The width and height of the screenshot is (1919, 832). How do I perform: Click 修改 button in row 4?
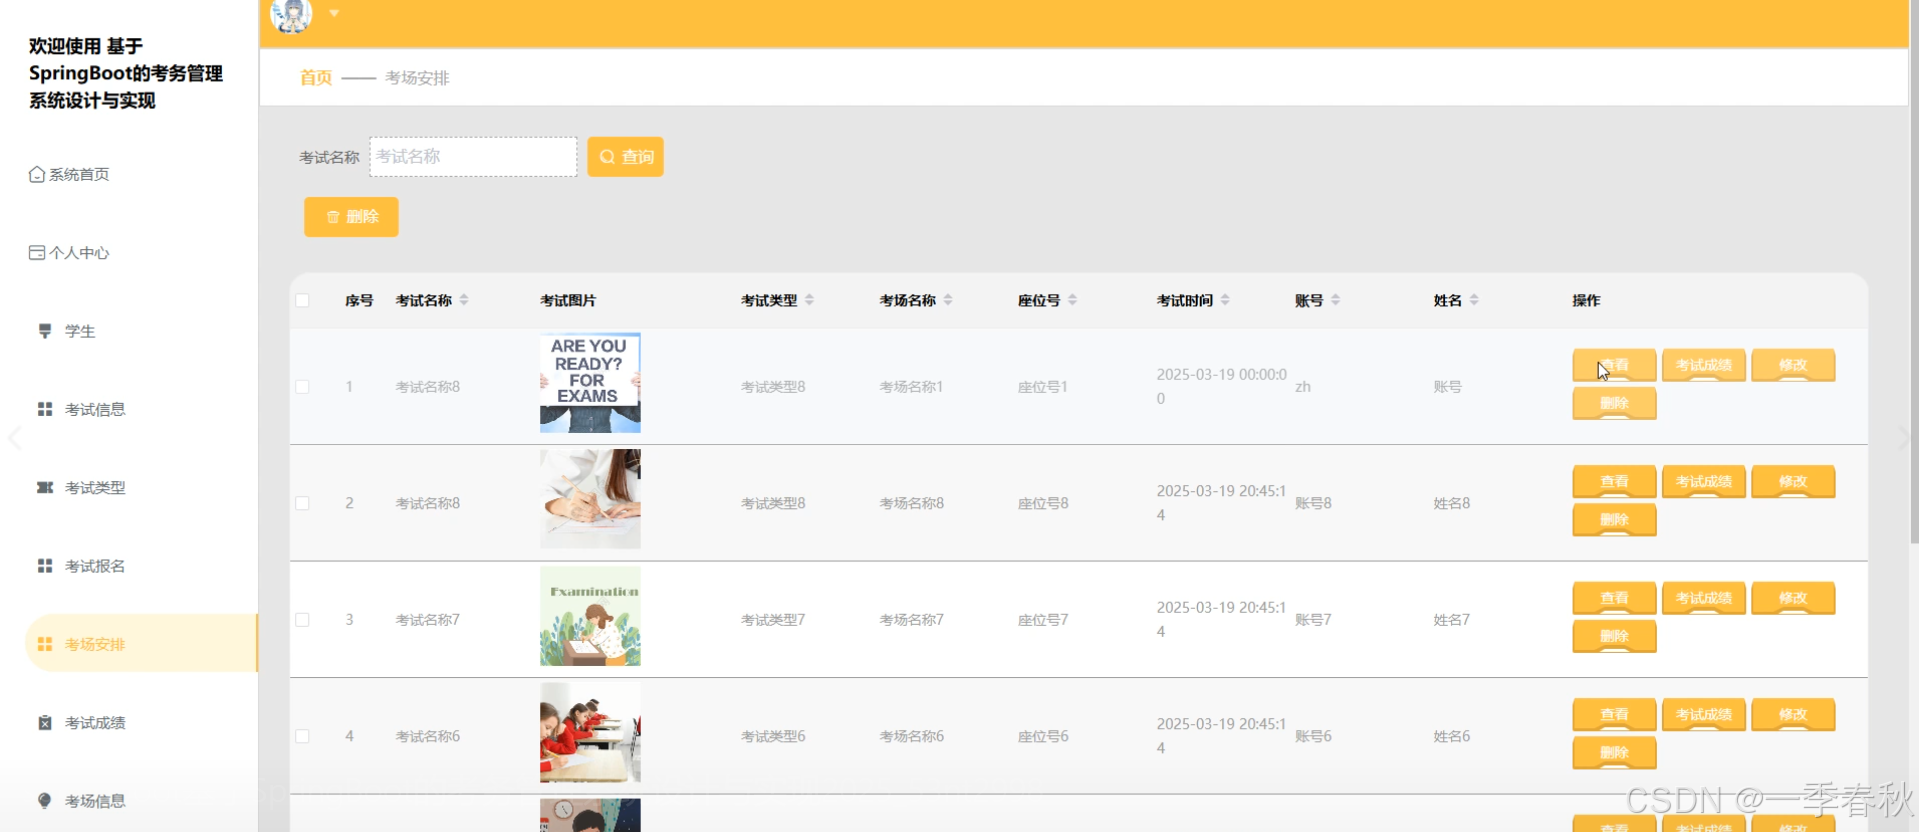(1793, 714)
